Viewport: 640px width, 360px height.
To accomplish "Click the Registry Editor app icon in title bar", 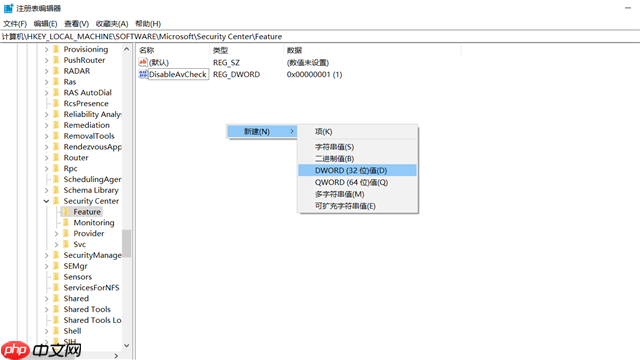I will pos(9,8).
